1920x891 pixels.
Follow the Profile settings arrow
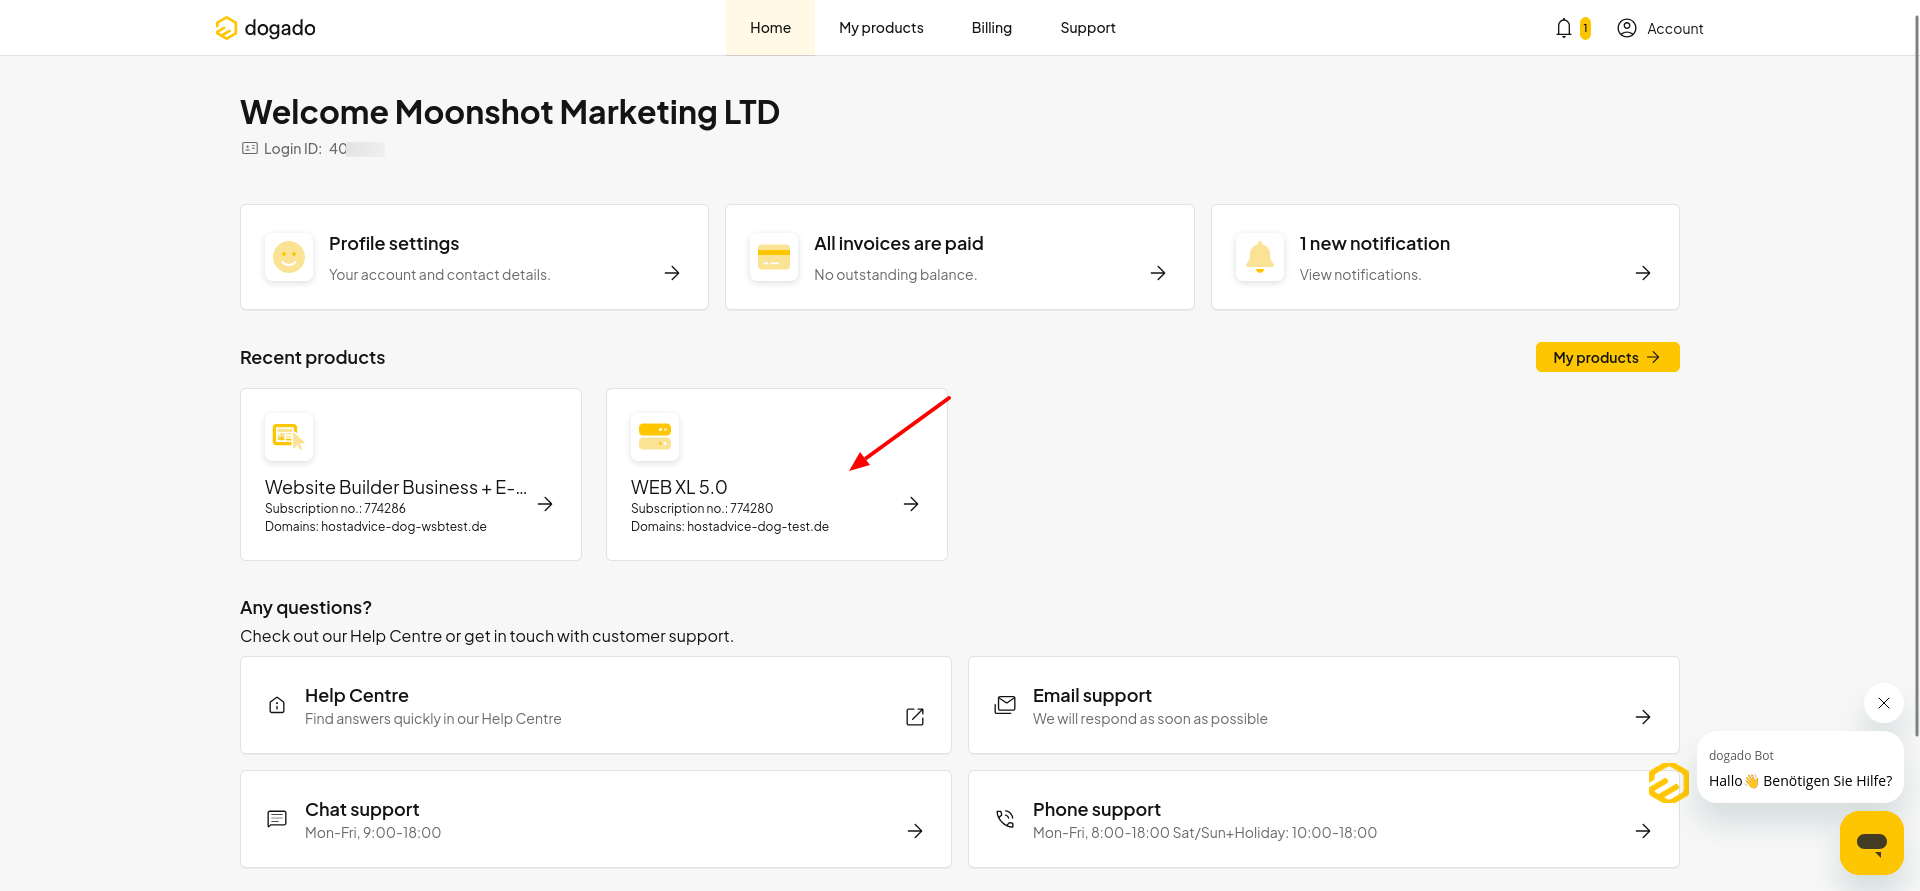(672, 273)
